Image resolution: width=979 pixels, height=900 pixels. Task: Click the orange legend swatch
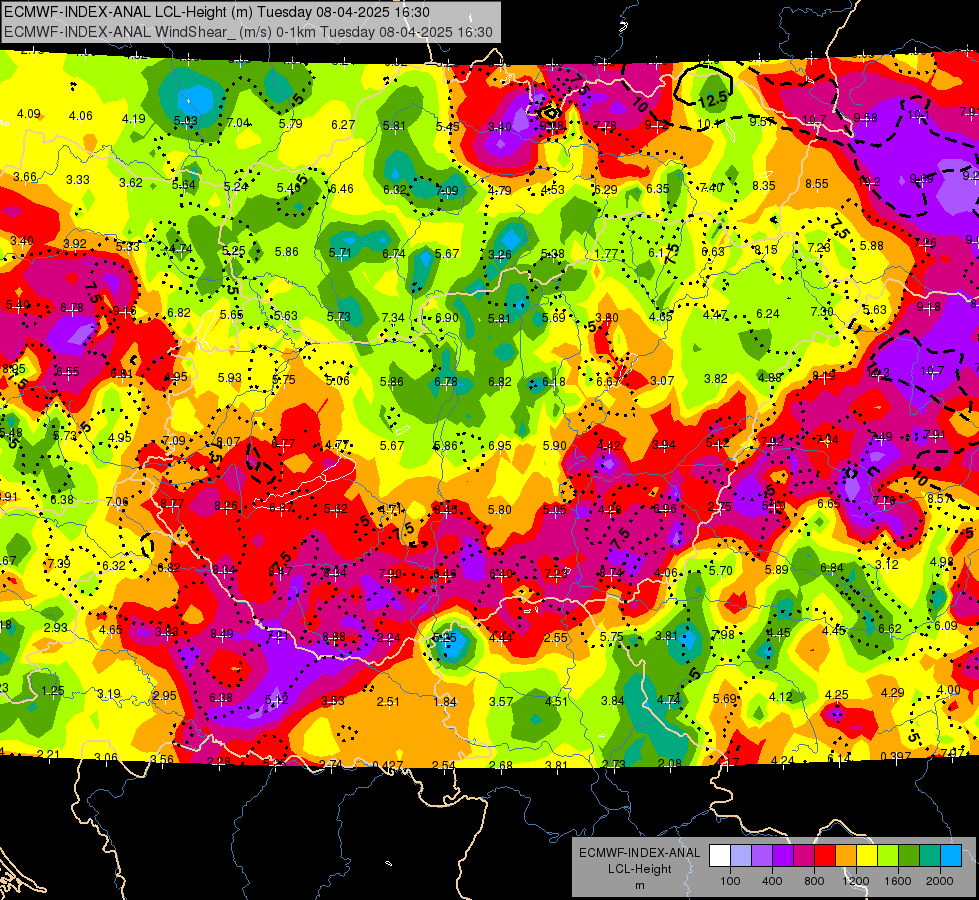846,856
